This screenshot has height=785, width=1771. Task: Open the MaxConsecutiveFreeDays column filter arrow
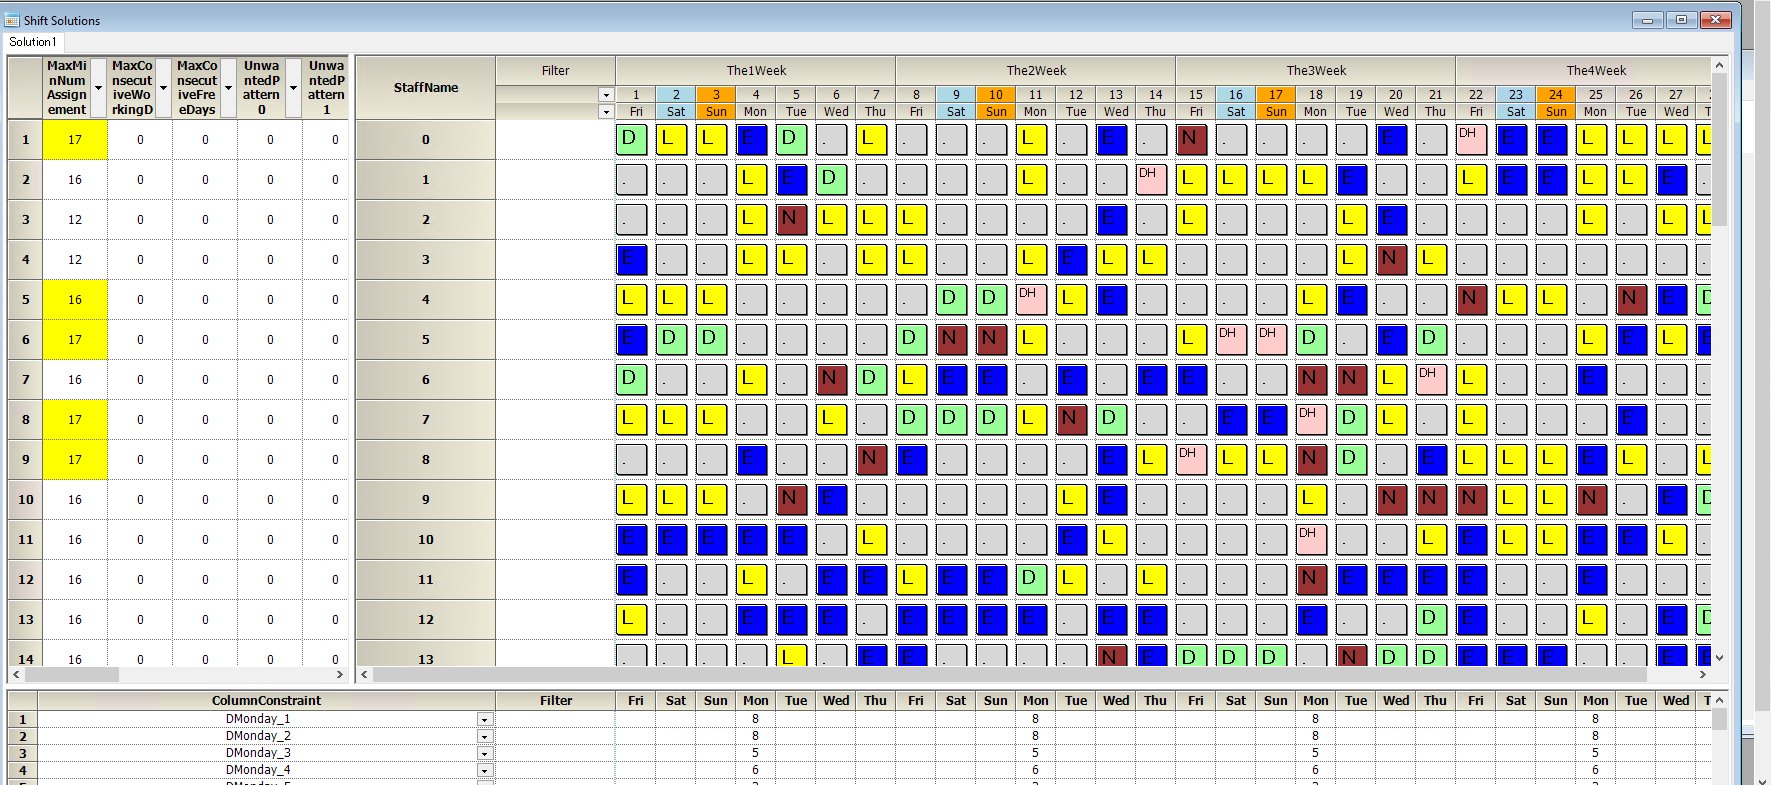click(228, 88)
